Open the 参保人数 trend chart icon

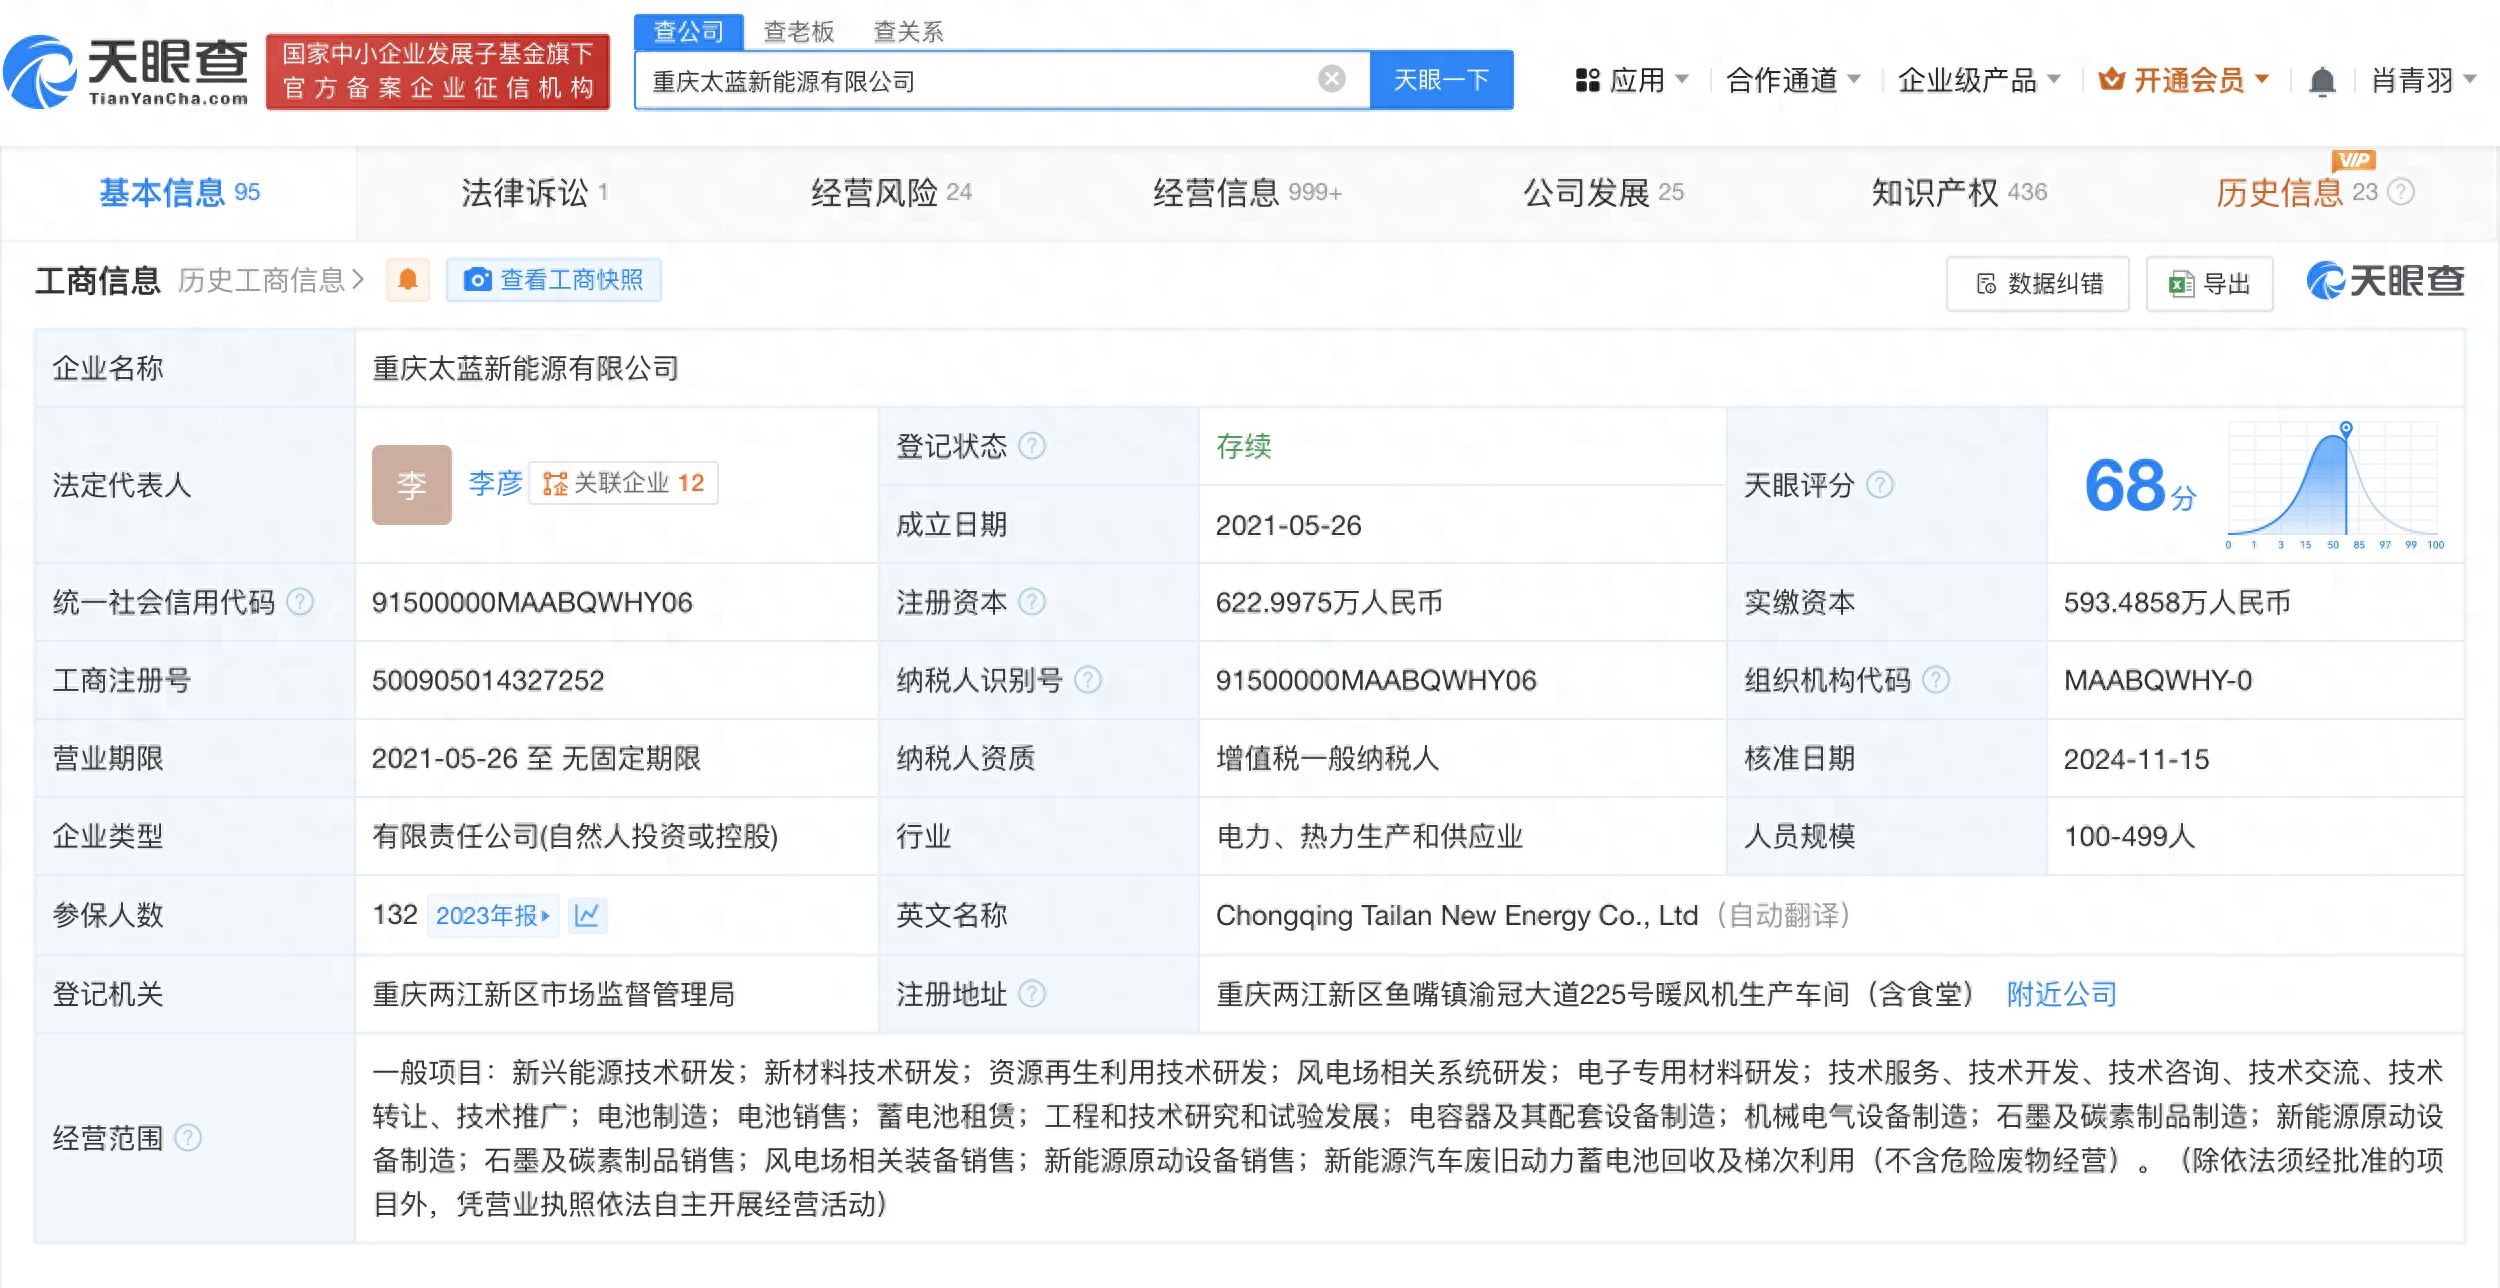click(x=587, y=915)
